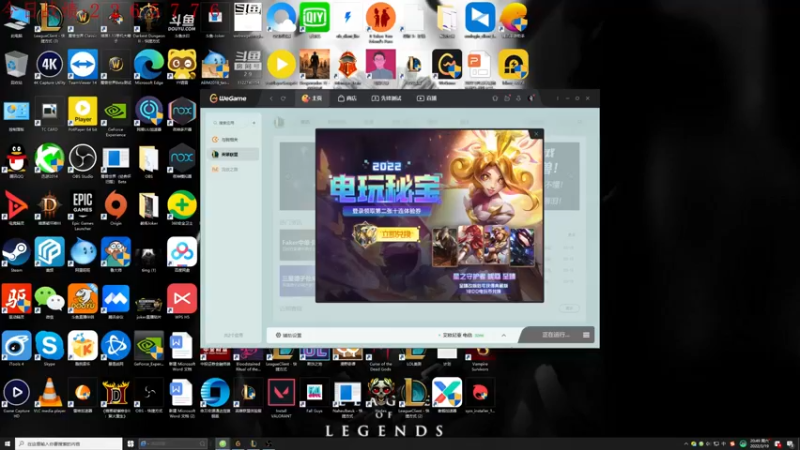Open Control Panel desktop icon
800x450 pixels.
(x=16, y=114)
